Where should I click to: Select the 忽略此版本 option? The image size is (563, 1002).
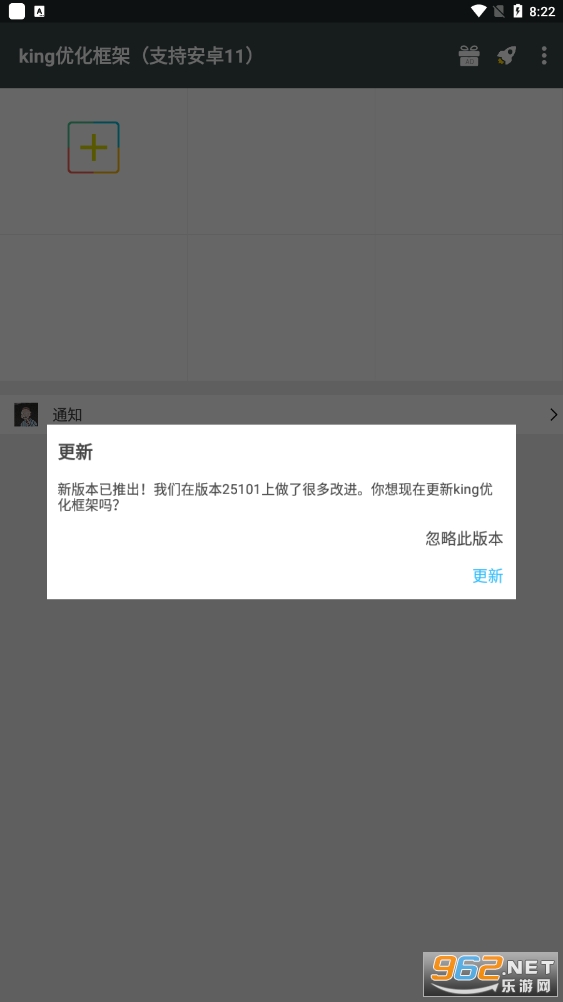465,539
